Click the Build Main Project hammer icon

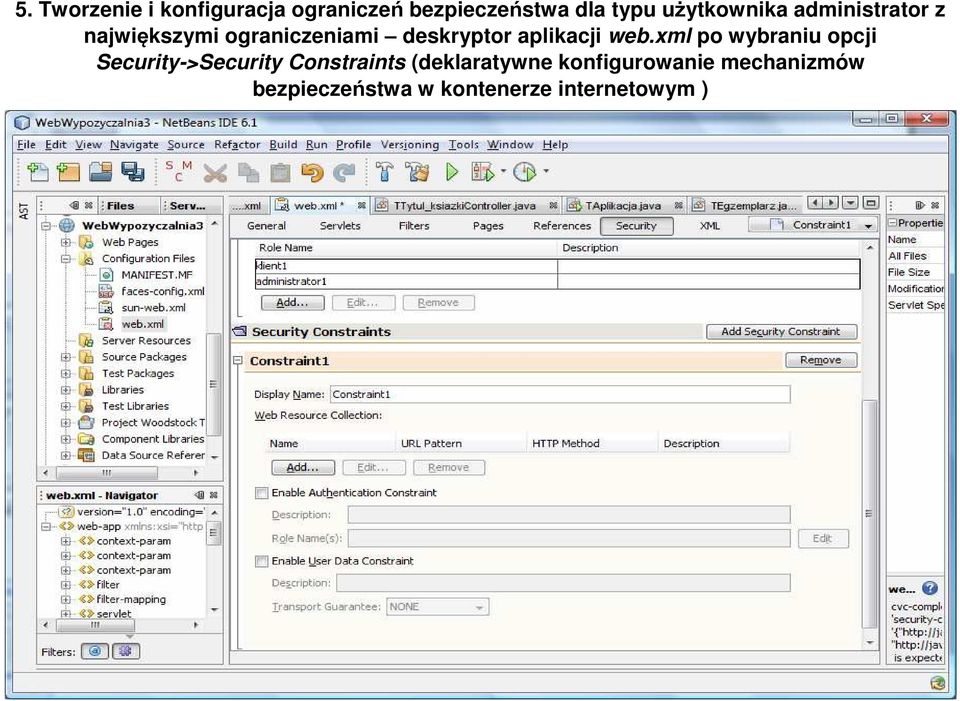(384, 172)
